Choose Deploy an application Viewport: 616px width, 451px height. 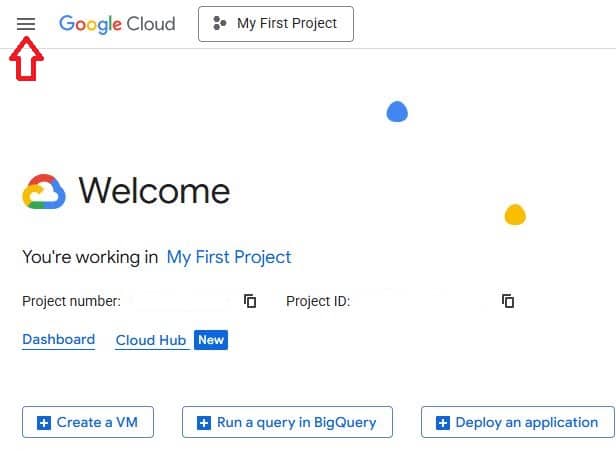click(x=517, y=423)
